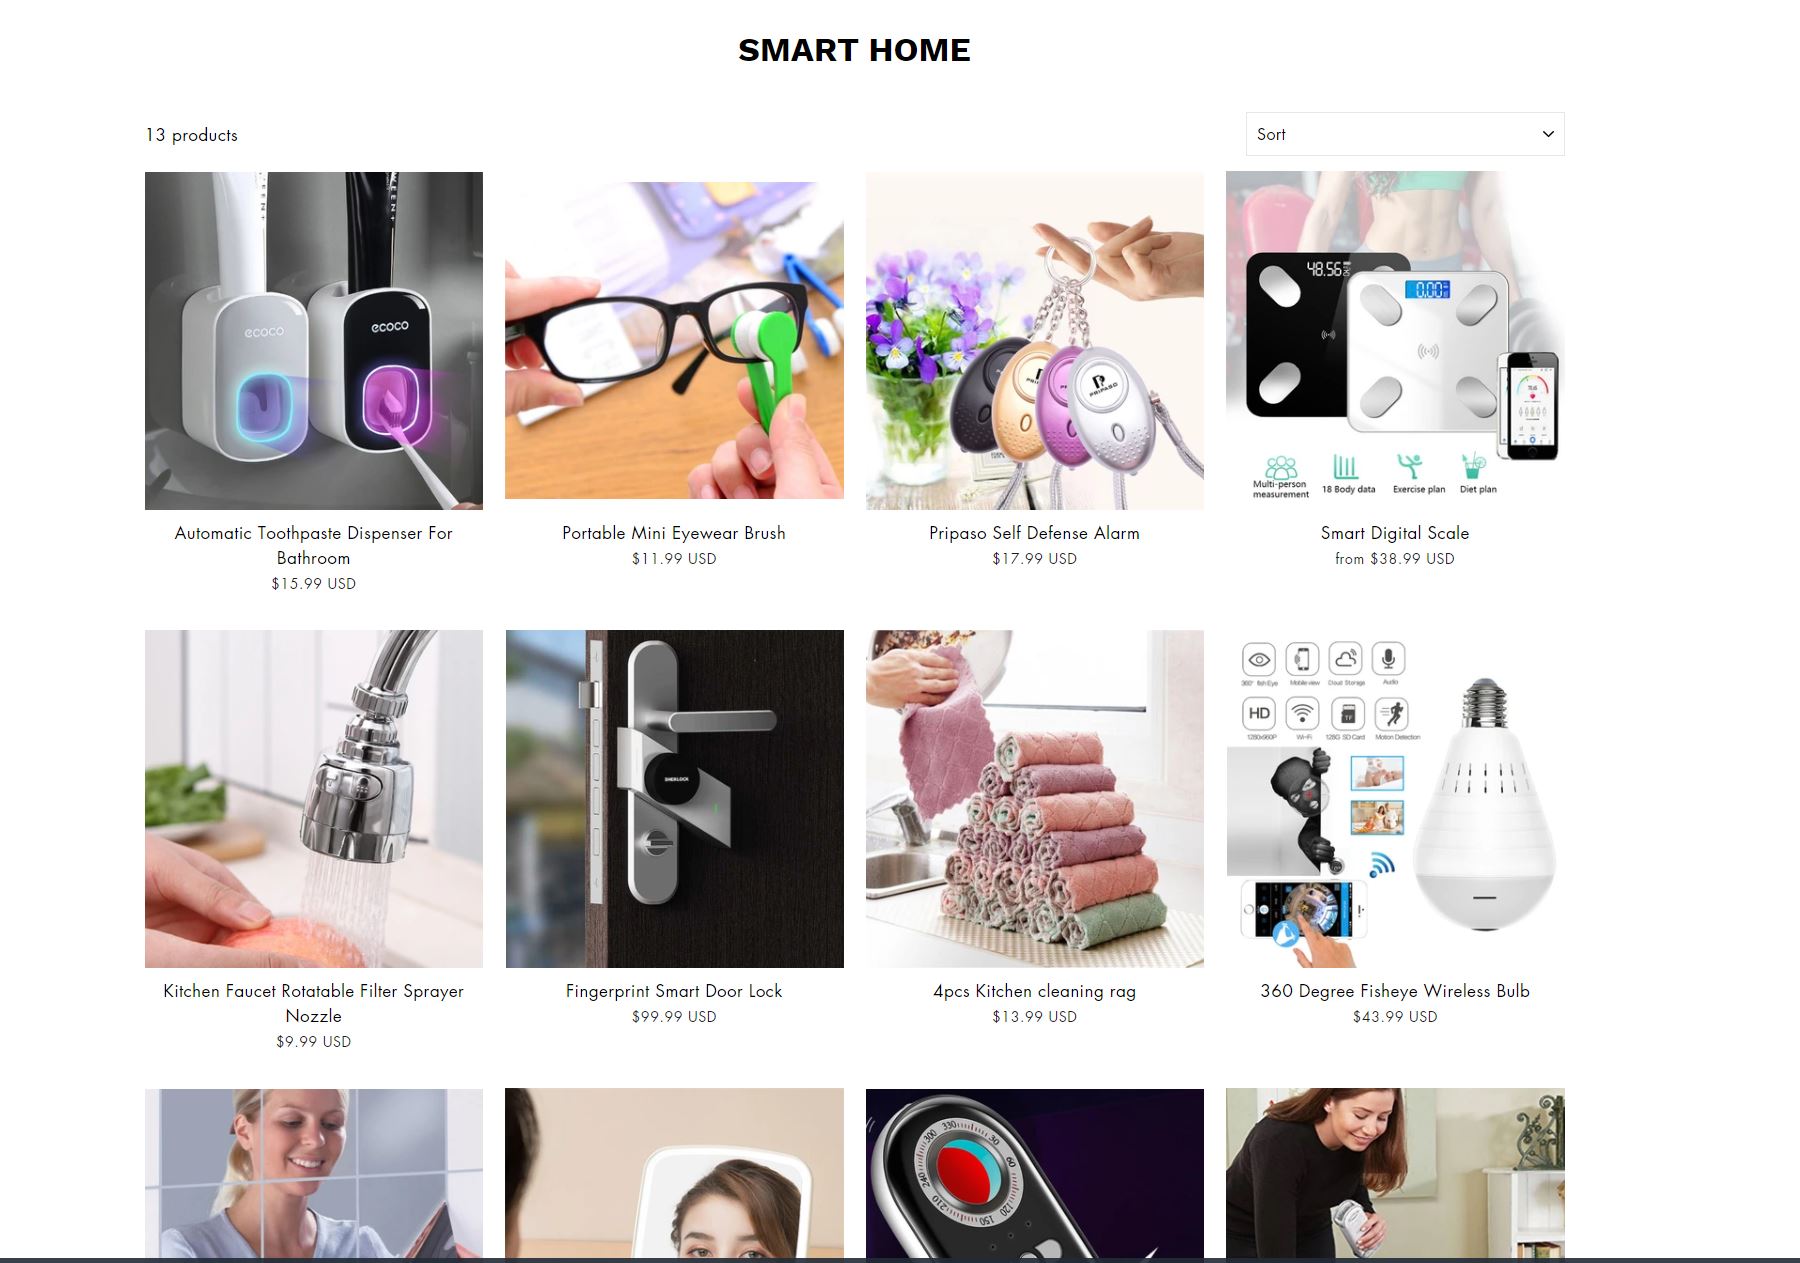Click the Sort dropdown chevron arrow
This screenshot has width=1800, height=1263.
pyautogui.click(x=1548, y=134)
